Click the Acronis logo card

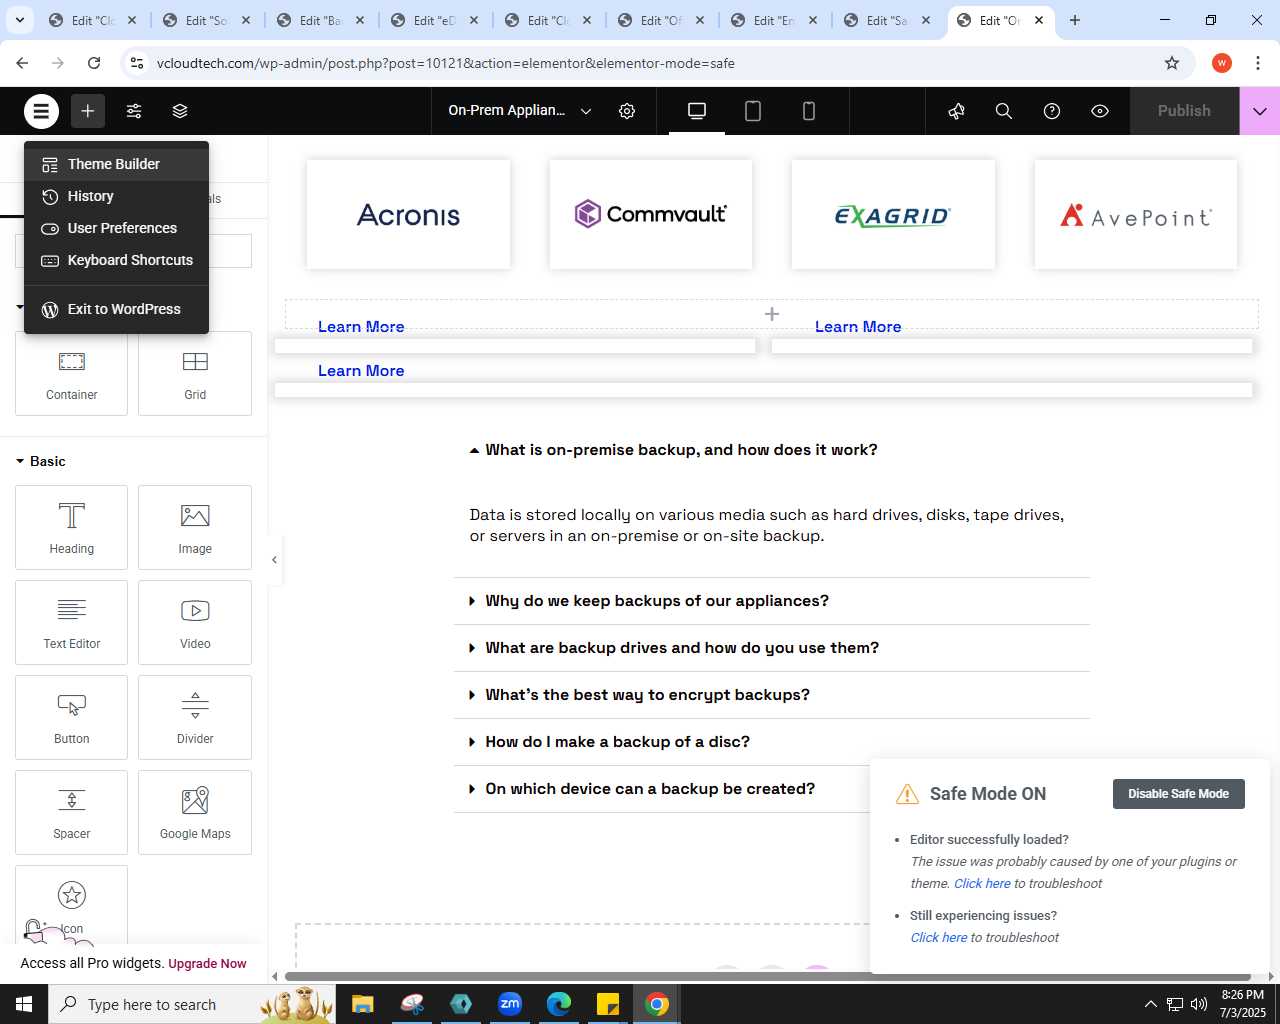(408, 214)
